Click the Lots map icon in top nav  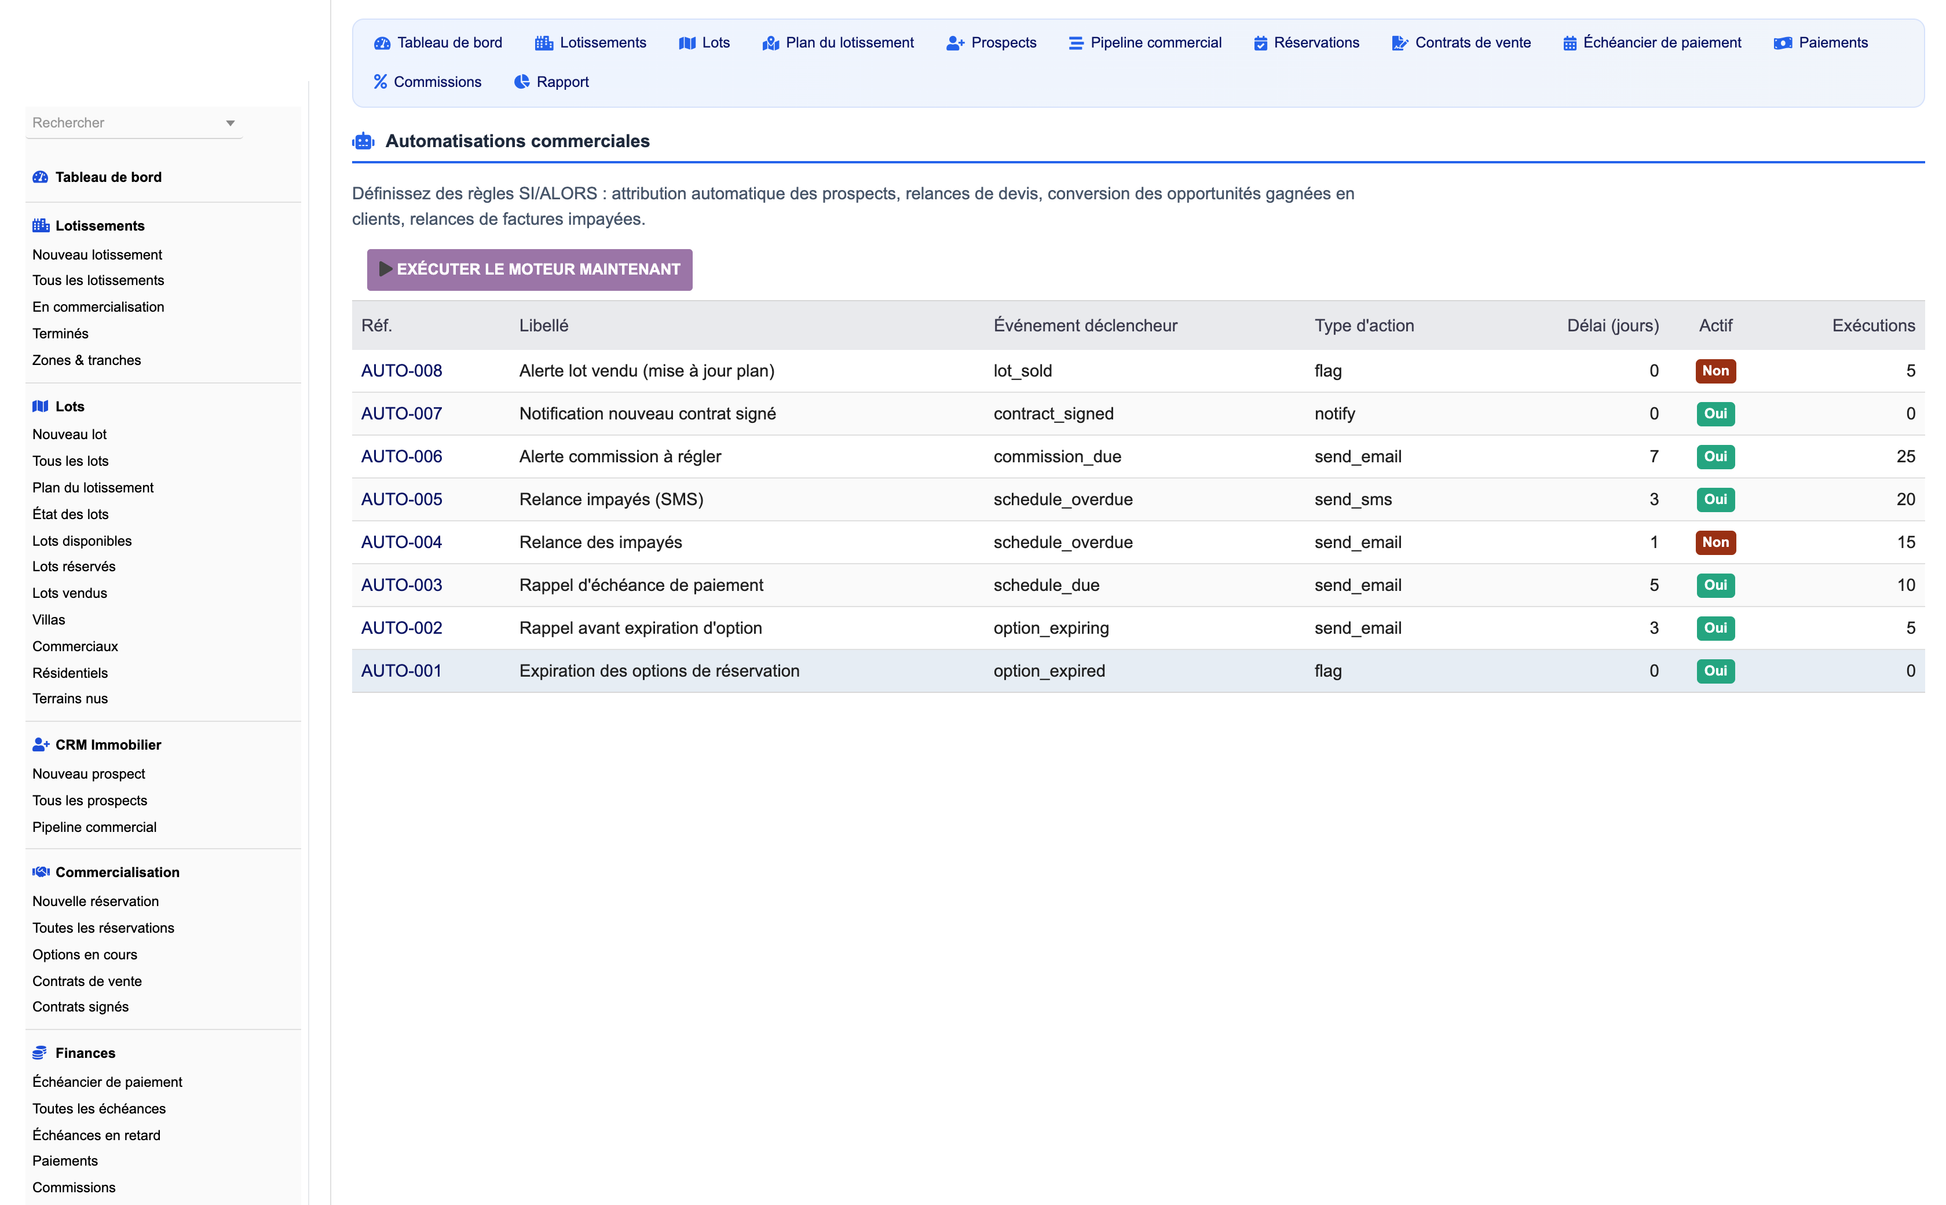pyautogui.click(x=687, y=43)
